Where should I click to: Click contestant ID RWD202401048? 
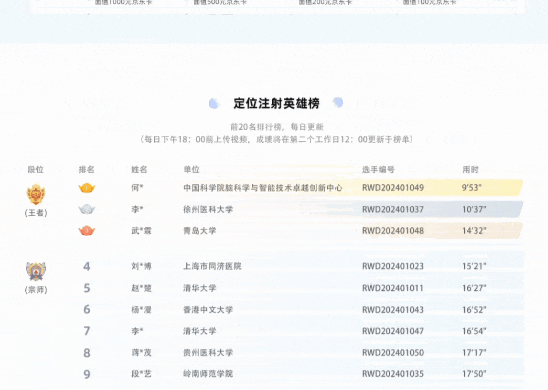tap(393, 231)
